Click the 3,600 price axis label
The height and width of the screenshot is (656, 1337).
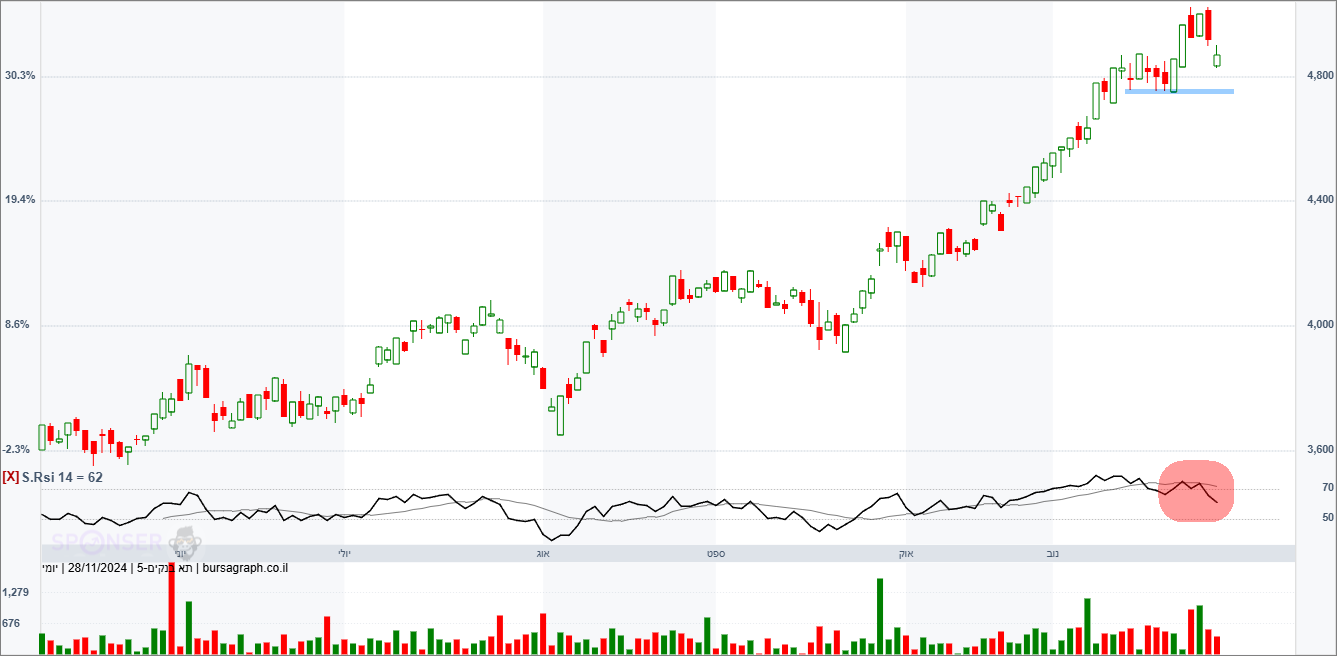click(1319, 450)
